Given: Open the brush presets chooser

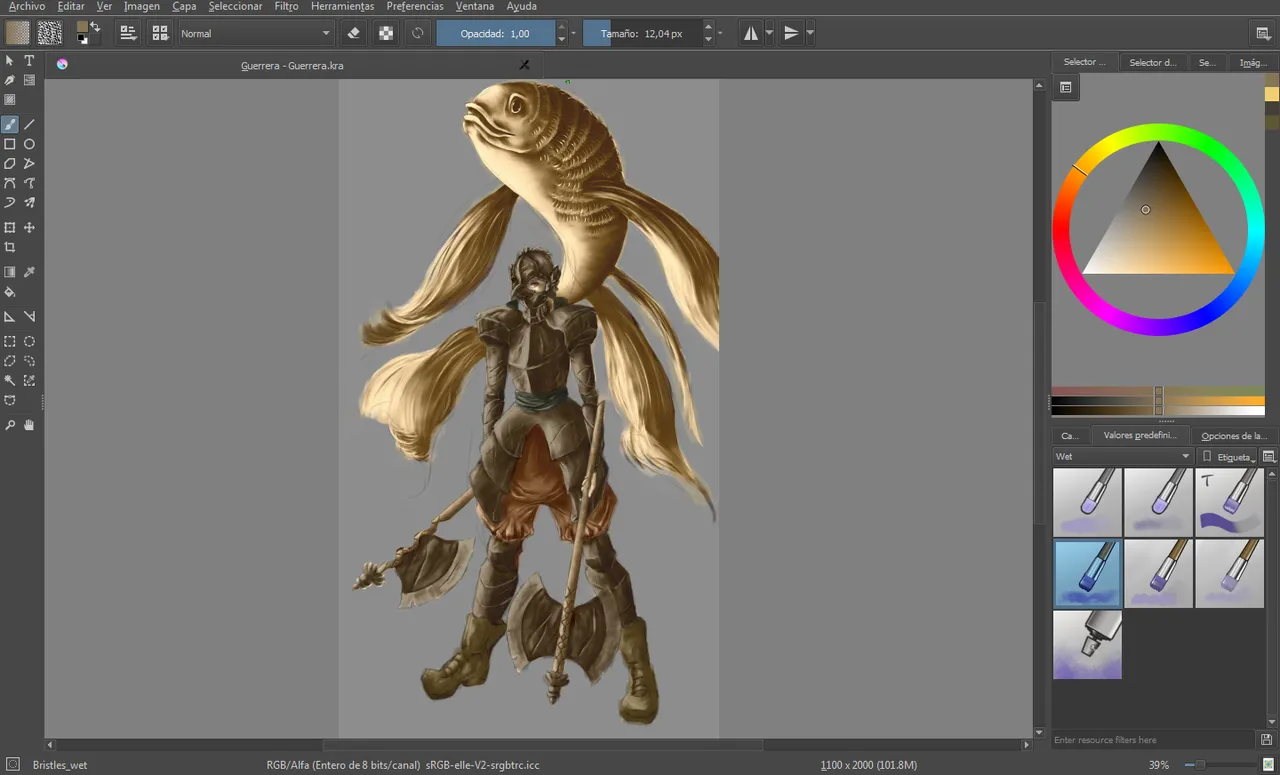Looking at the screenshot, I should [x=160, y=33].
